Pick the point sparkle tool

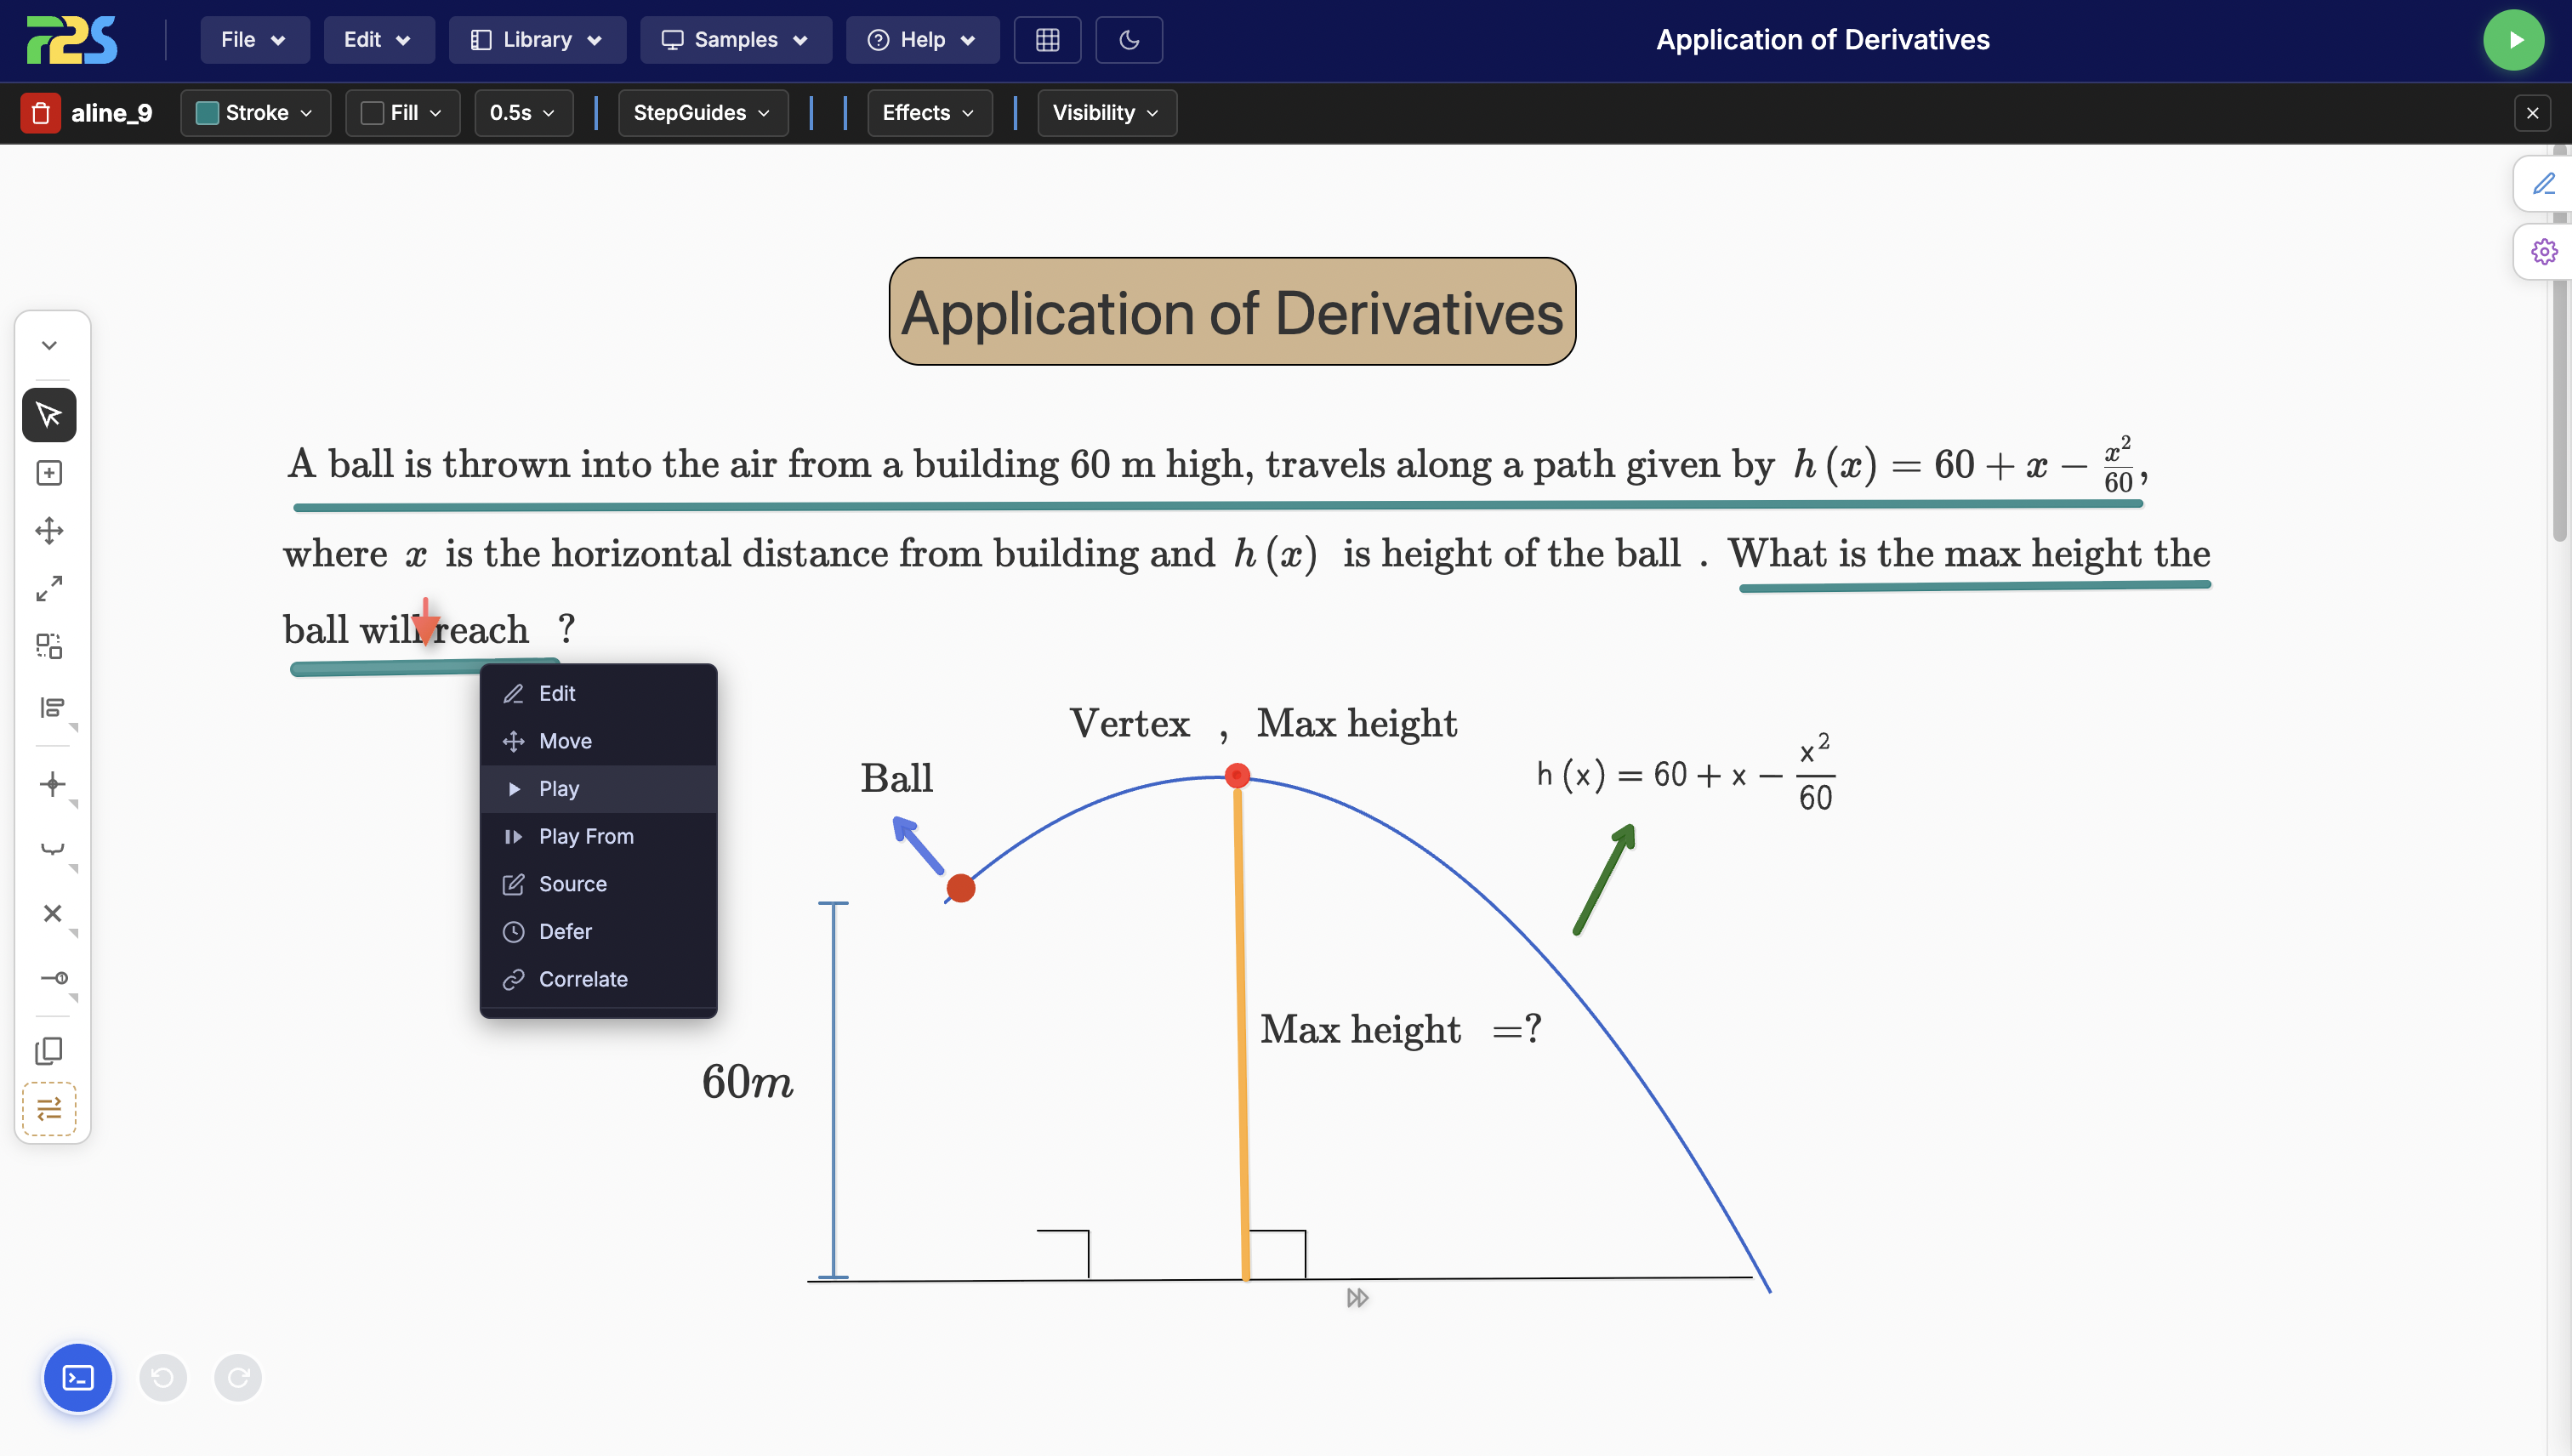52,785
